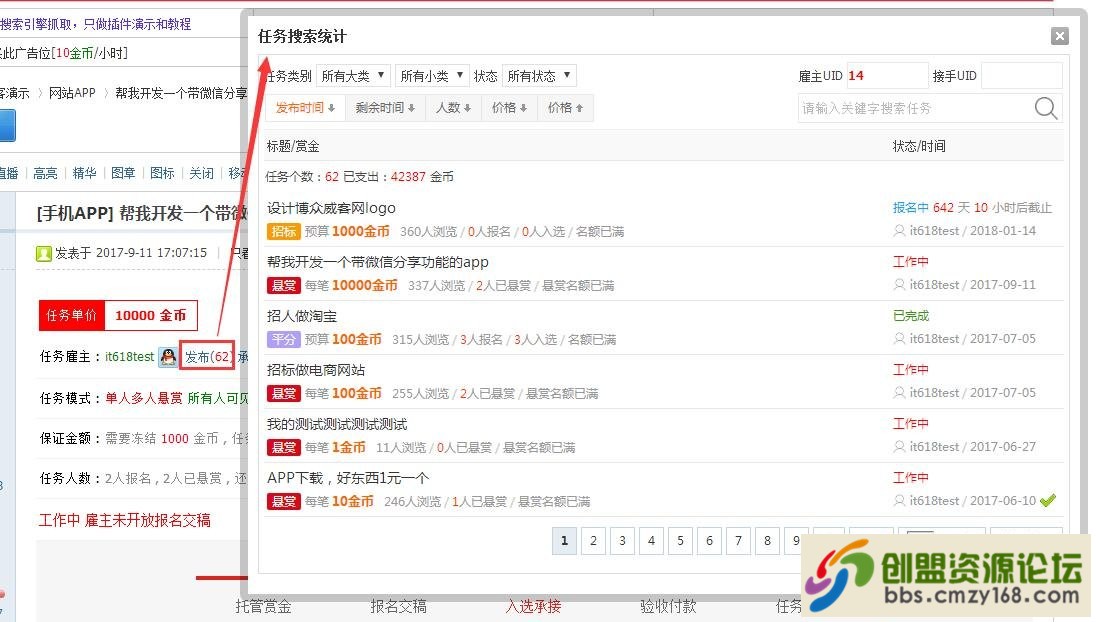1096x622 pixels.
Task: Open task 我的测试测试测试测试
Action: pos(337,424)
